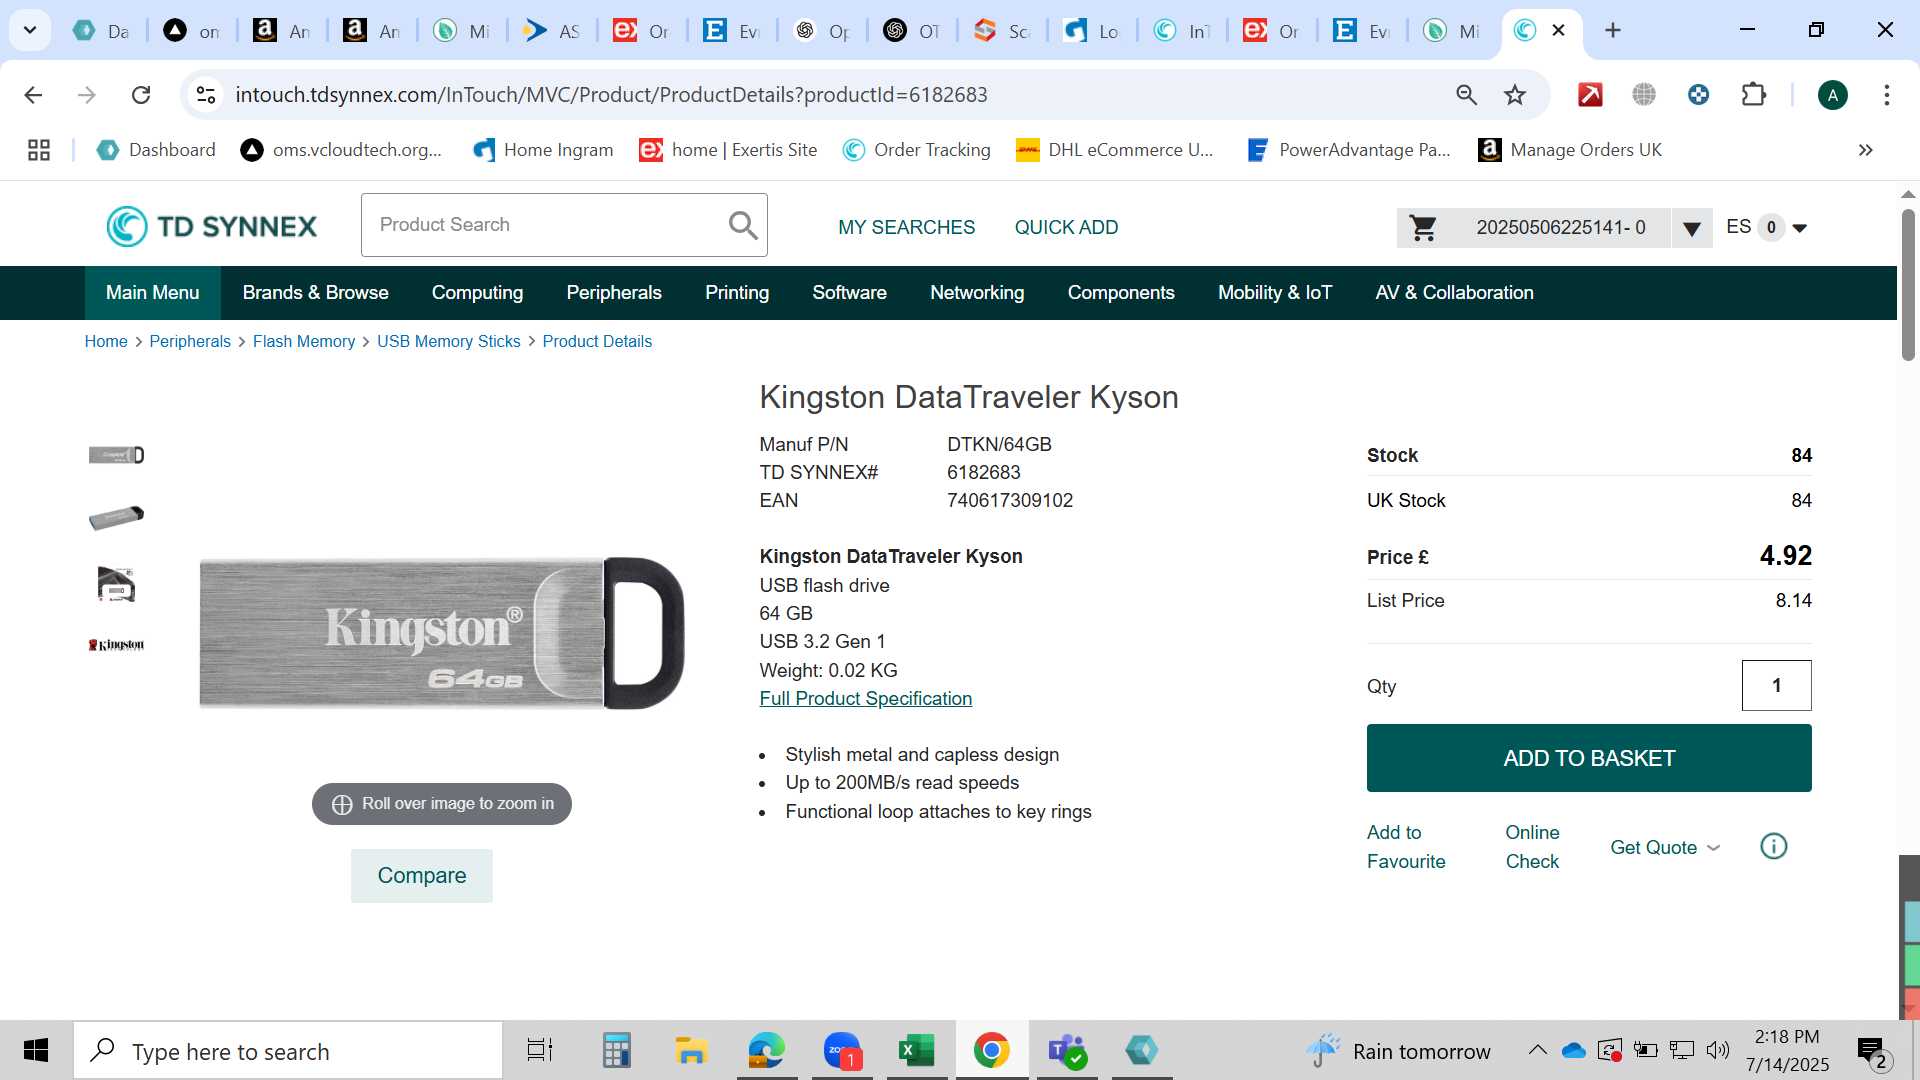Show more bookmarks with double chevron

[1865, 150]
